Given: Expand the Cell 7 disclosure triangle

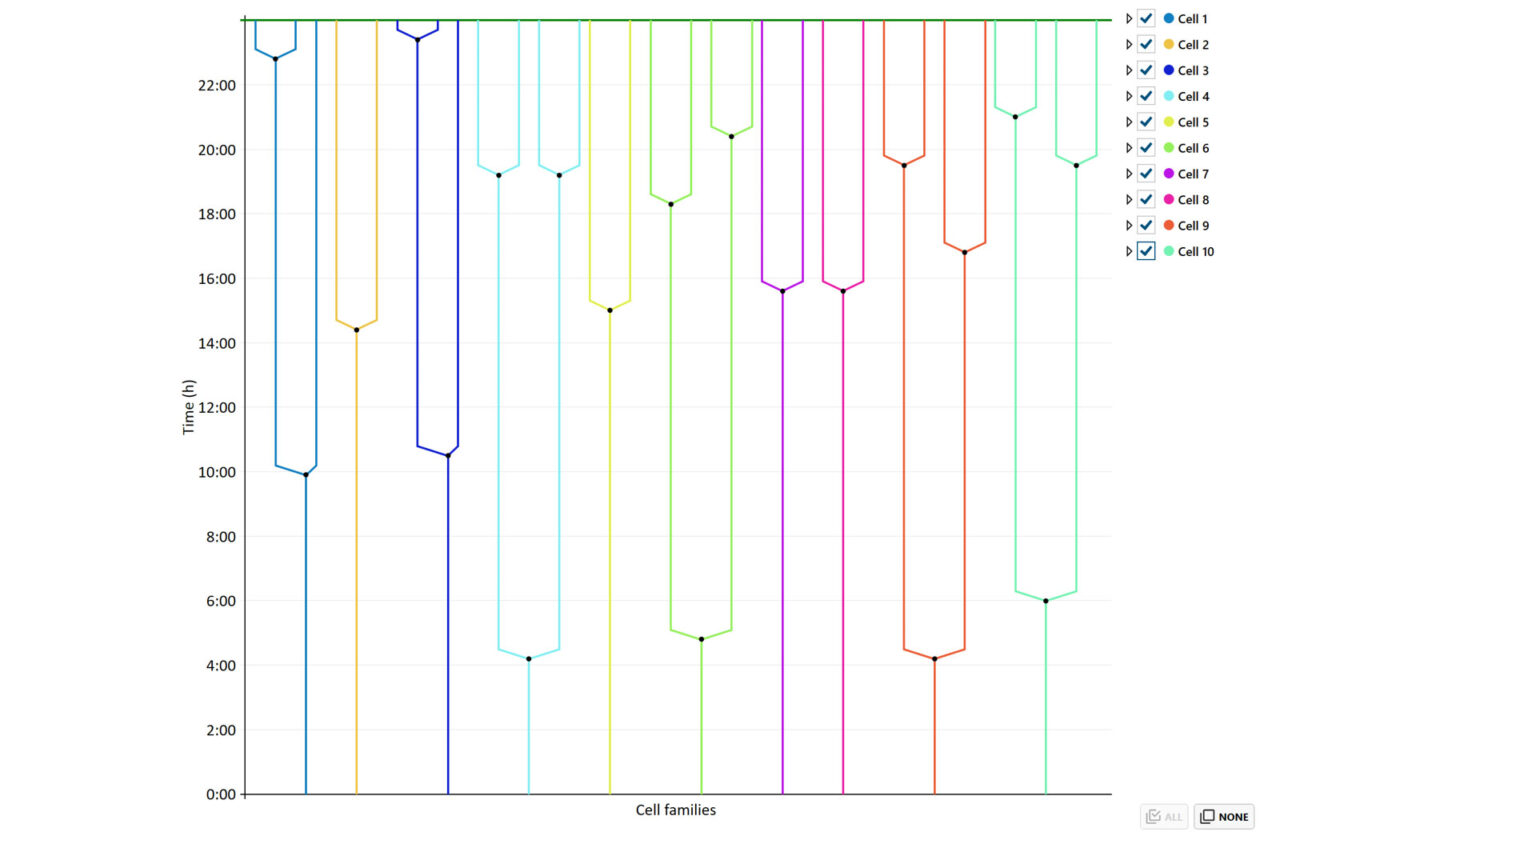Looking at the screenshot, I should (x=1129, y=174).
